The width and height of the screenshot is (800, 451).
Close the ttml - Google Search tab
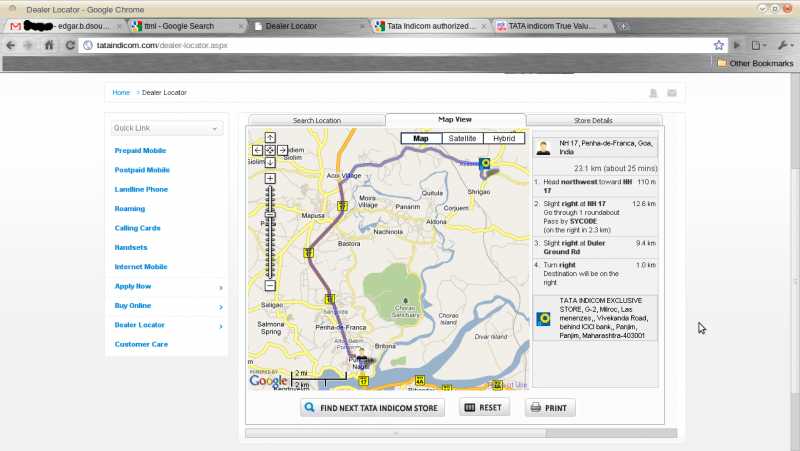[x=241, y=26]
